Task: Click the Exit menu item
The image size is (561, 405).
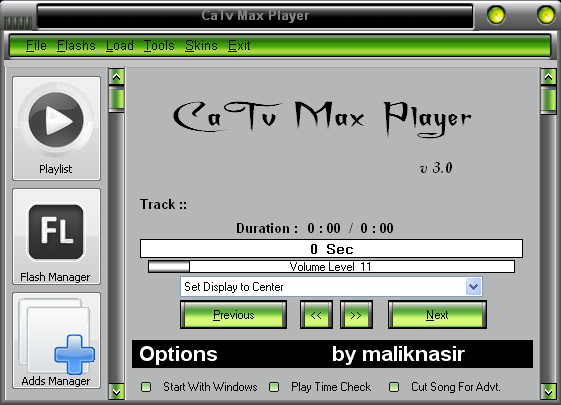Action: click(x=239, y=46)
